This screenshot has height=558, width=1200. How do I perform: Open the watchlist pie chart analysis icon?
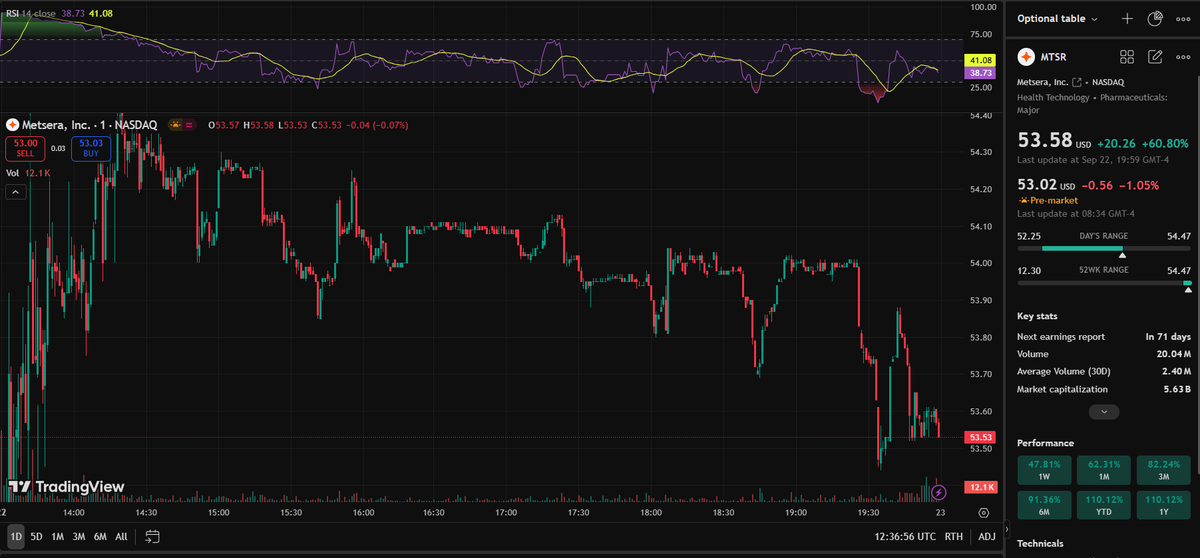pos(1156,19)
